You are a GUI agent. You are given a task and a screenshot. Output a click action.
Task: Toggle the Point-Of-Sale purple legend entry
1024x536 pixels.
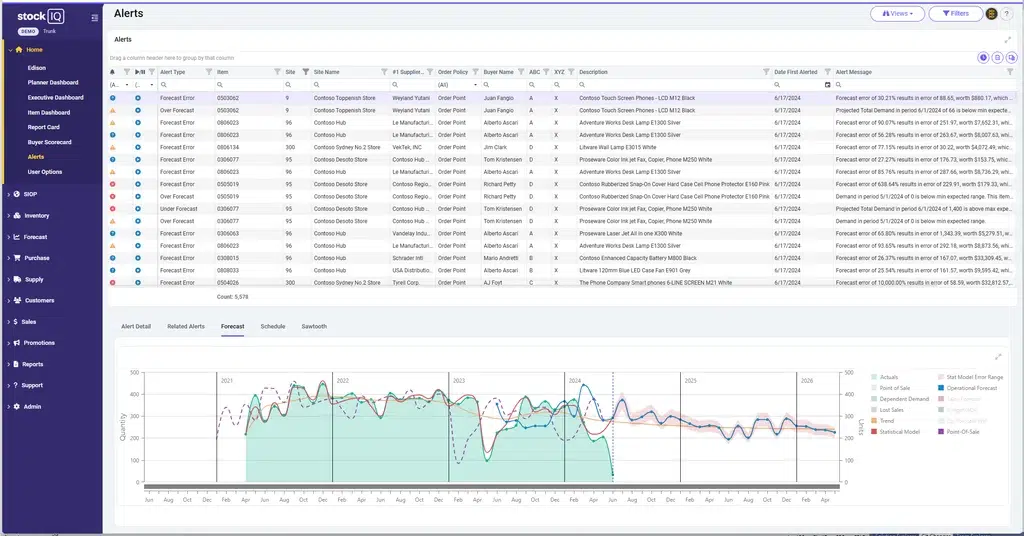(959, 432)
